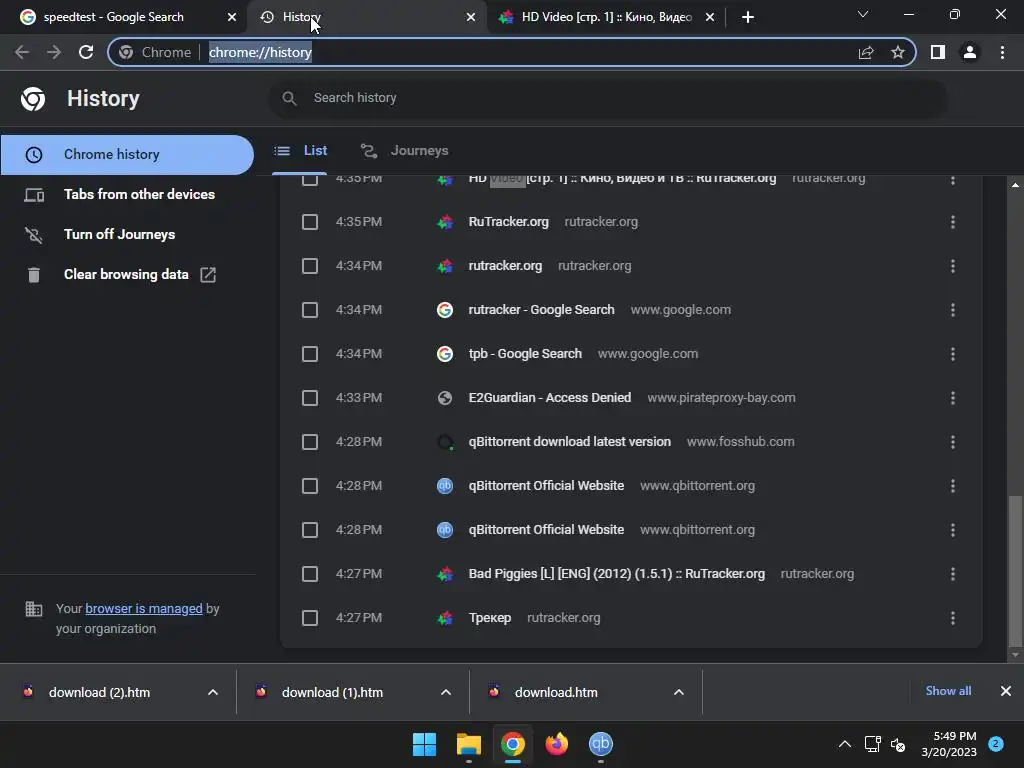Open the Chrome profile icon
This screenshot has height=768, width=1024.
click(x=970, y=52)
